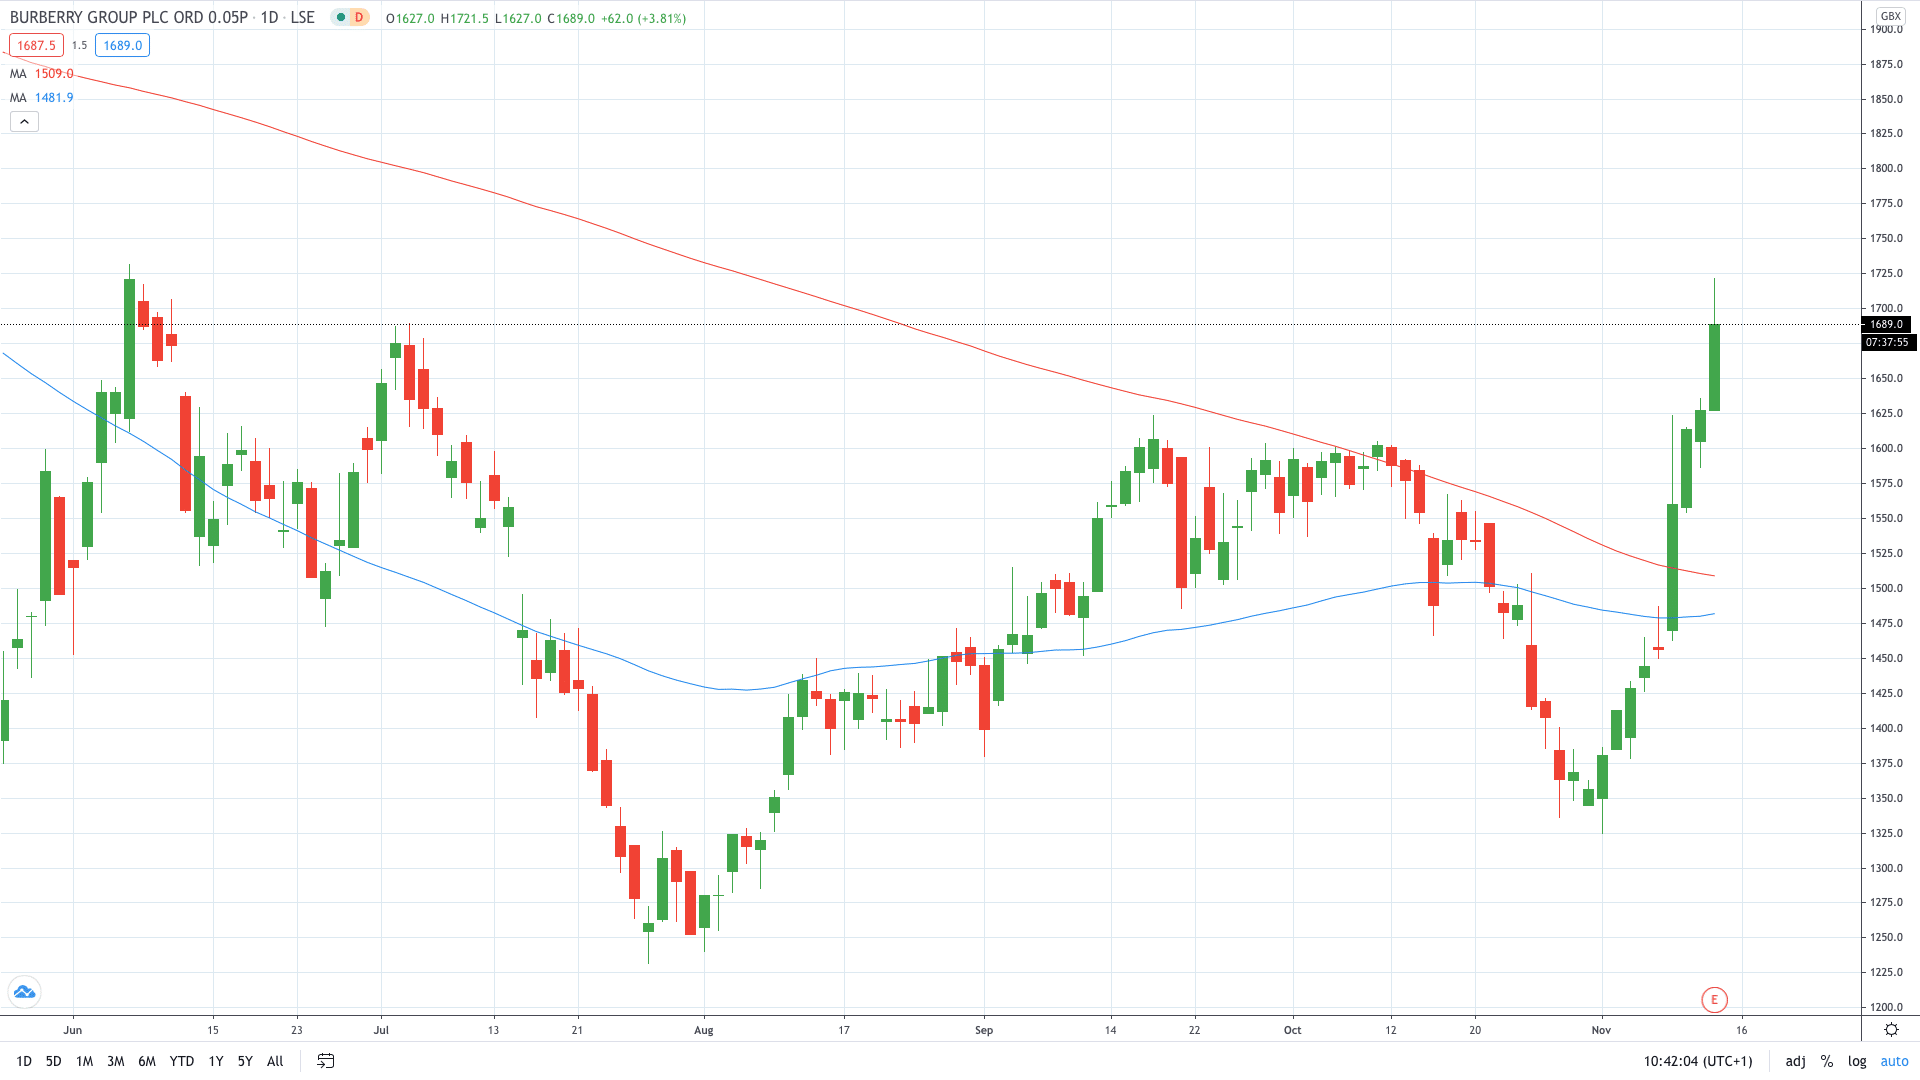The width and height of the screenshot is (1920, 1080).
Task: Collapse the indicator legend chevron
Action: pos(24,122)
